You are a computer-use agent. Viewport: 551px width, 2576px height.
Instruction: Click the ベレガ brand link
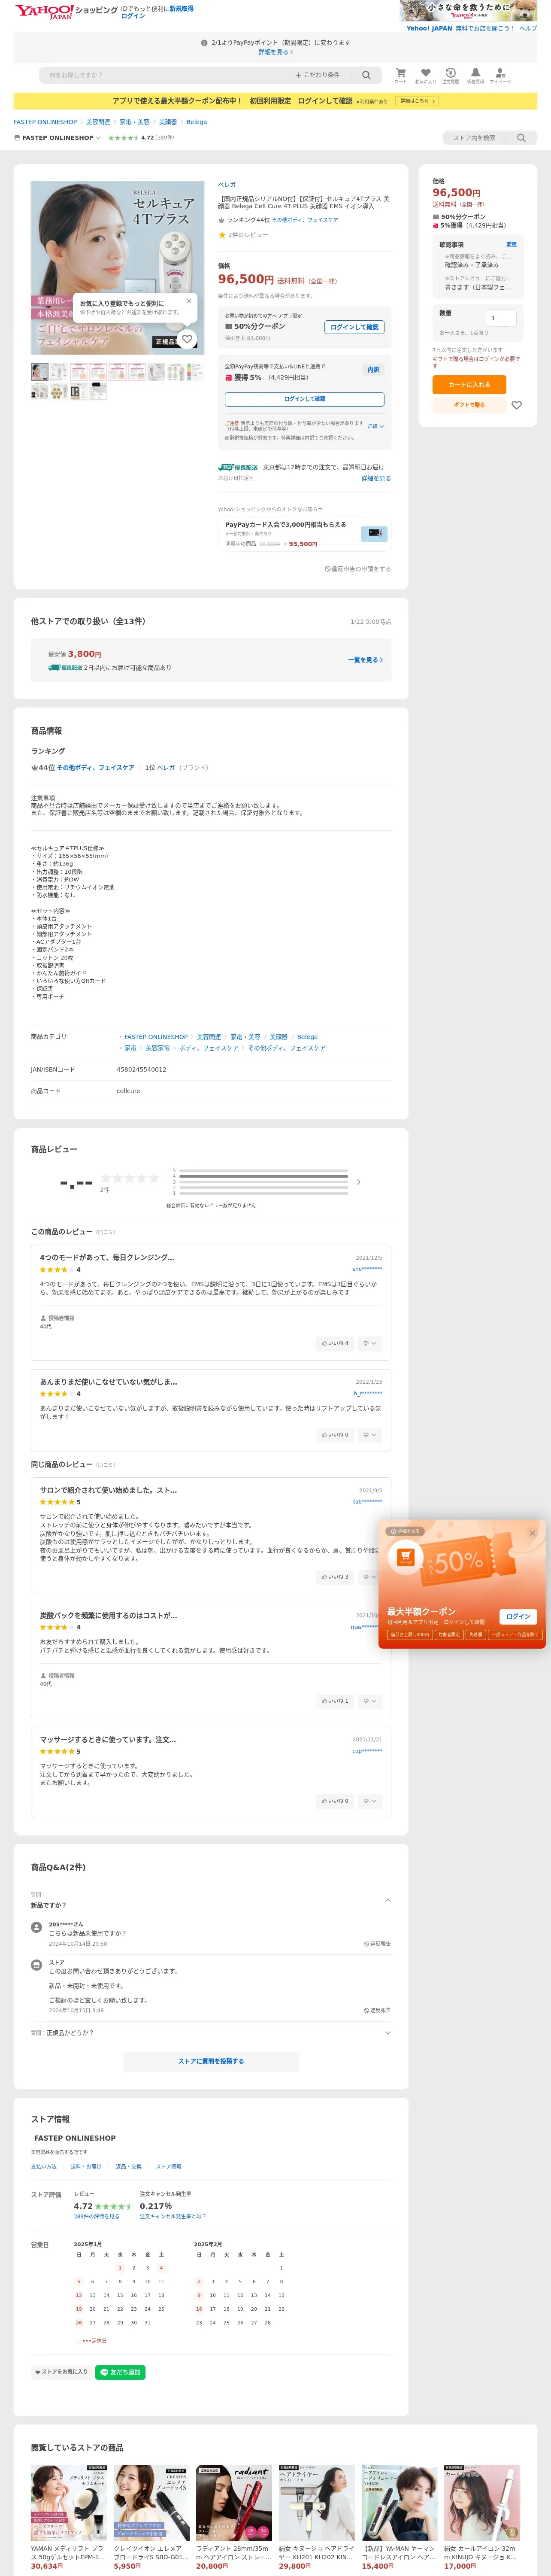tap(227, 185)
